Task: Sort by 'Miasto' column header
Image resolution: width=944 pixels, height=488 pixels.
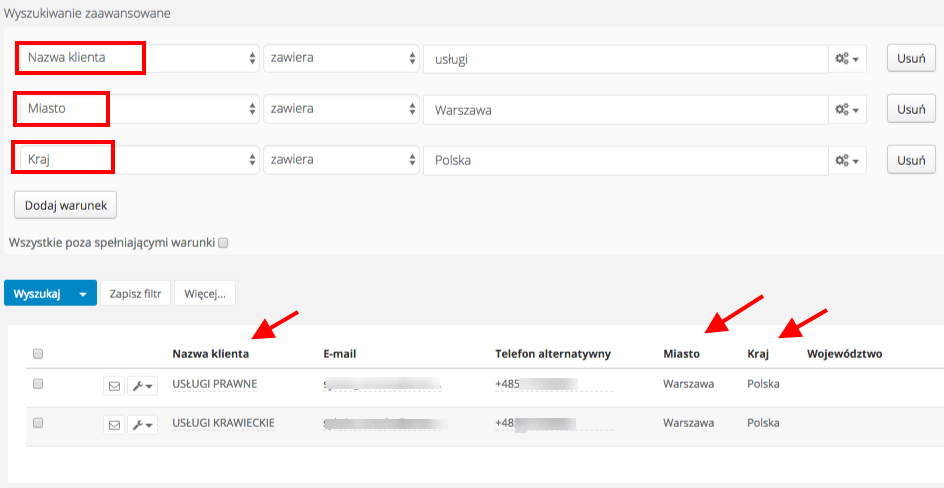Action: [x=682, y=354]
